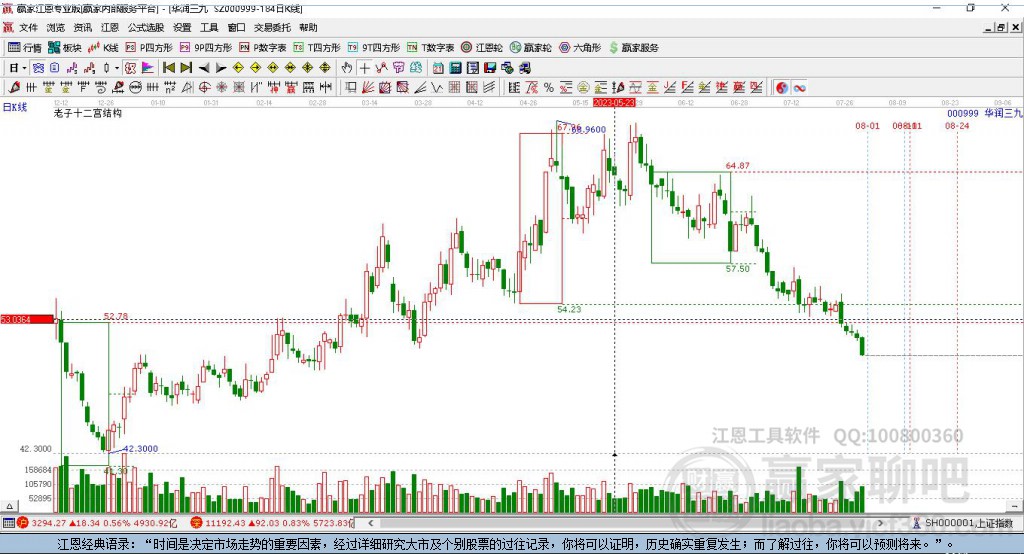Open the P数字表 number table
The width and height of the screenshot is (1024, 554).
pyautogui.click(x=263, y=48)
